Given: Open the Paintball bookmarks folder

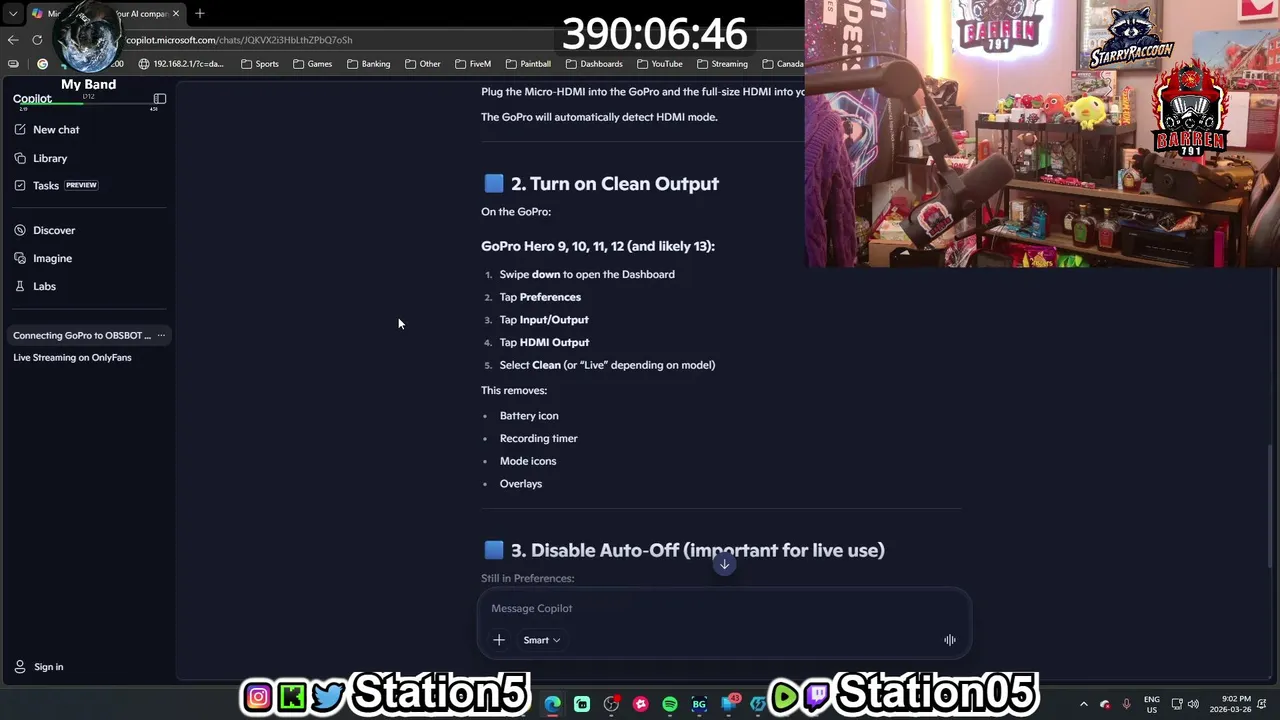Looking at the screenshot, I should tap(529, 64).
